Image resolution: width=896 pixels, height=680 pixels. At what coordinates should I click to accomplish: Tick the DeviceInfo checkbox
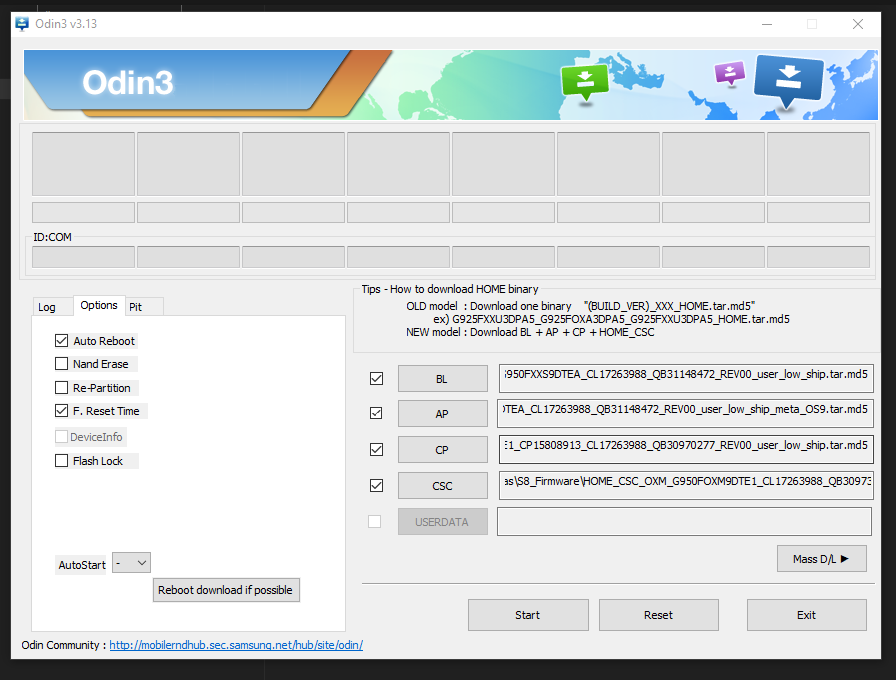pos(62,437)
